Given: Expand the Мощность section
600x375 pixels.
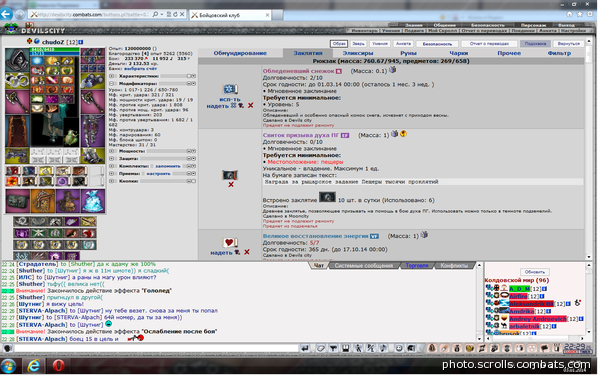Looking at the screenshot, I should (112, 151).
